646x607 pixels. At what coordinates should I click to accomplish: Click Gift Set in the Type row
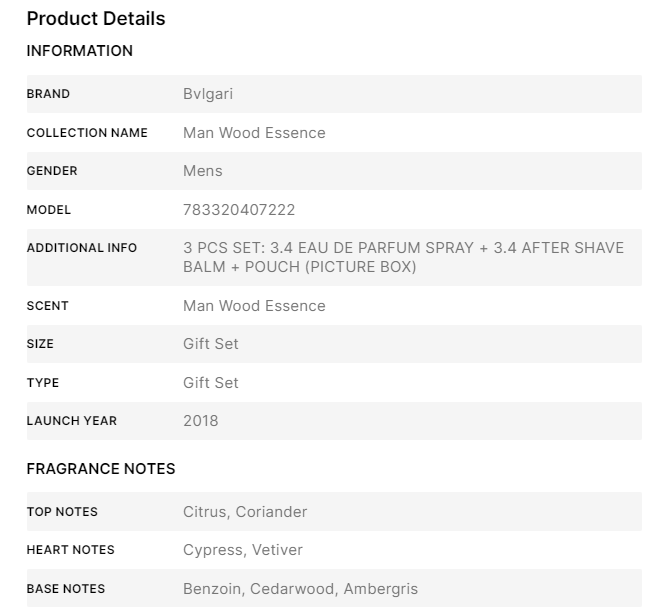211,383
